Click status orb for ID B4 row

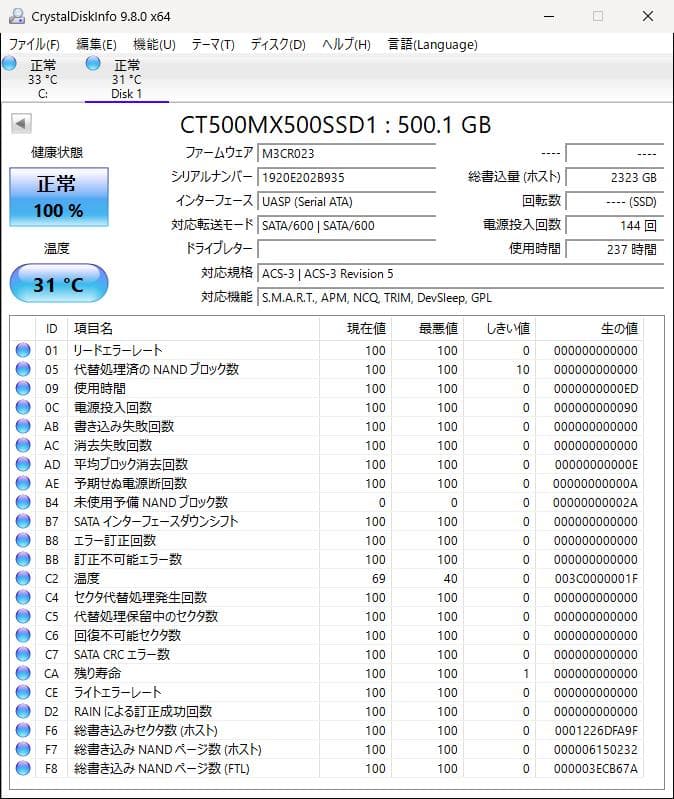coord(23,502)
